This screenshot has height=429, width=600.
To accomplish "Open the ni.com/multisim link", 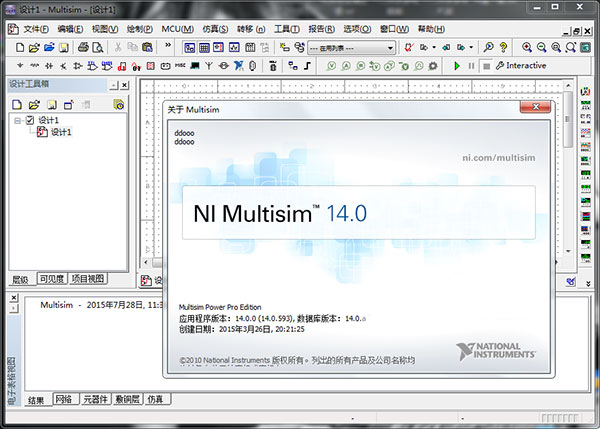I will coord(497,158).
